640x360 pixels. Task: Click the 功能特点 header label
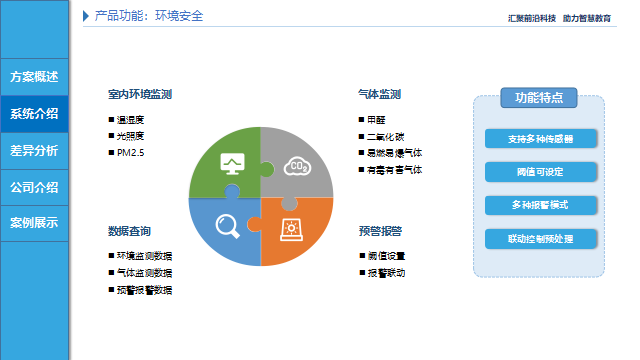pyautogui.click(x=539, y=98)
